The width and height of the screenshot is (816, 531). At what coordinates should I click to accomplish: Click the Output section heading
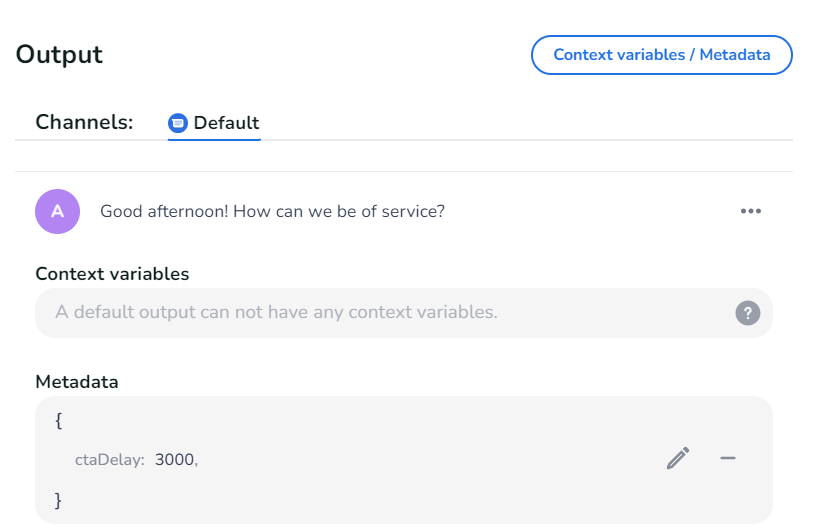(59, 55)
